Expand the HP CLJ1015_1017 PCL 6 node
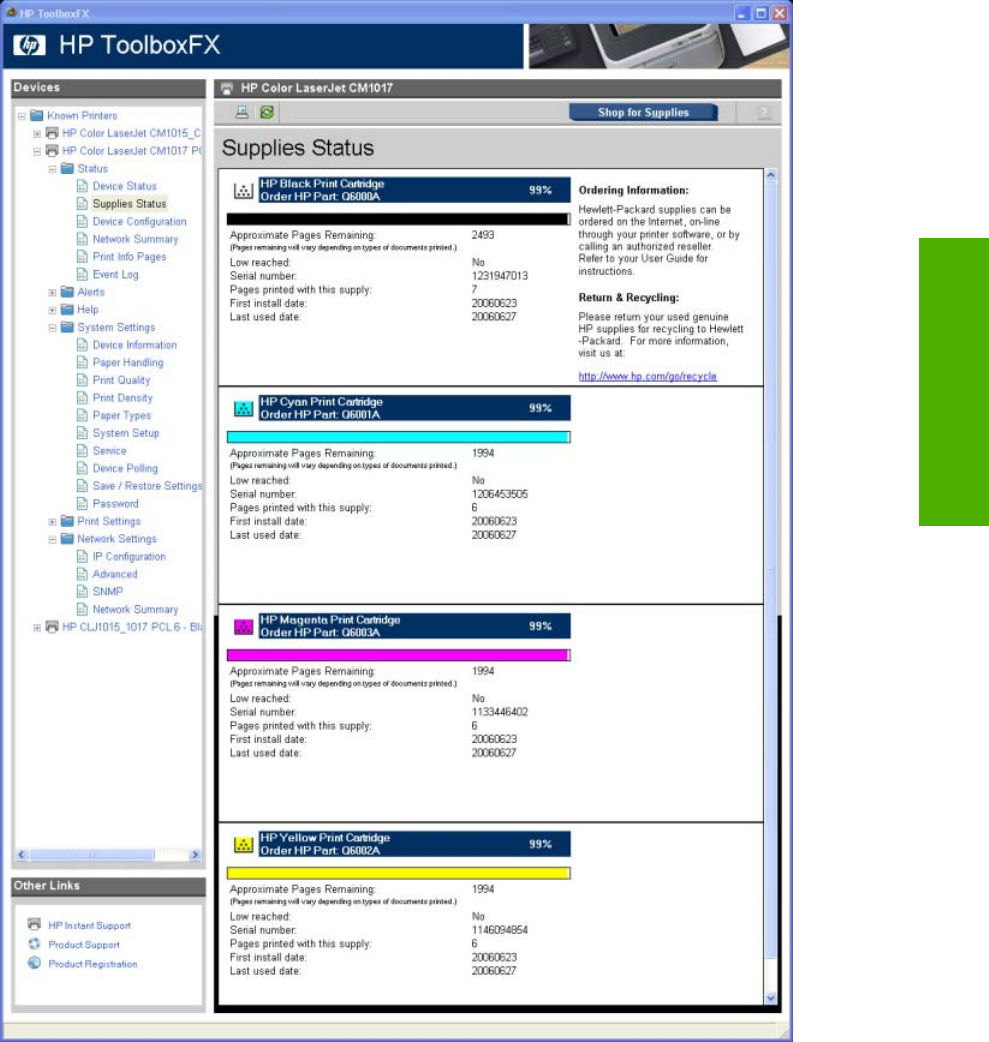Image resolution: width=989 pixels, height=1042 pixels. pos(37,627)
